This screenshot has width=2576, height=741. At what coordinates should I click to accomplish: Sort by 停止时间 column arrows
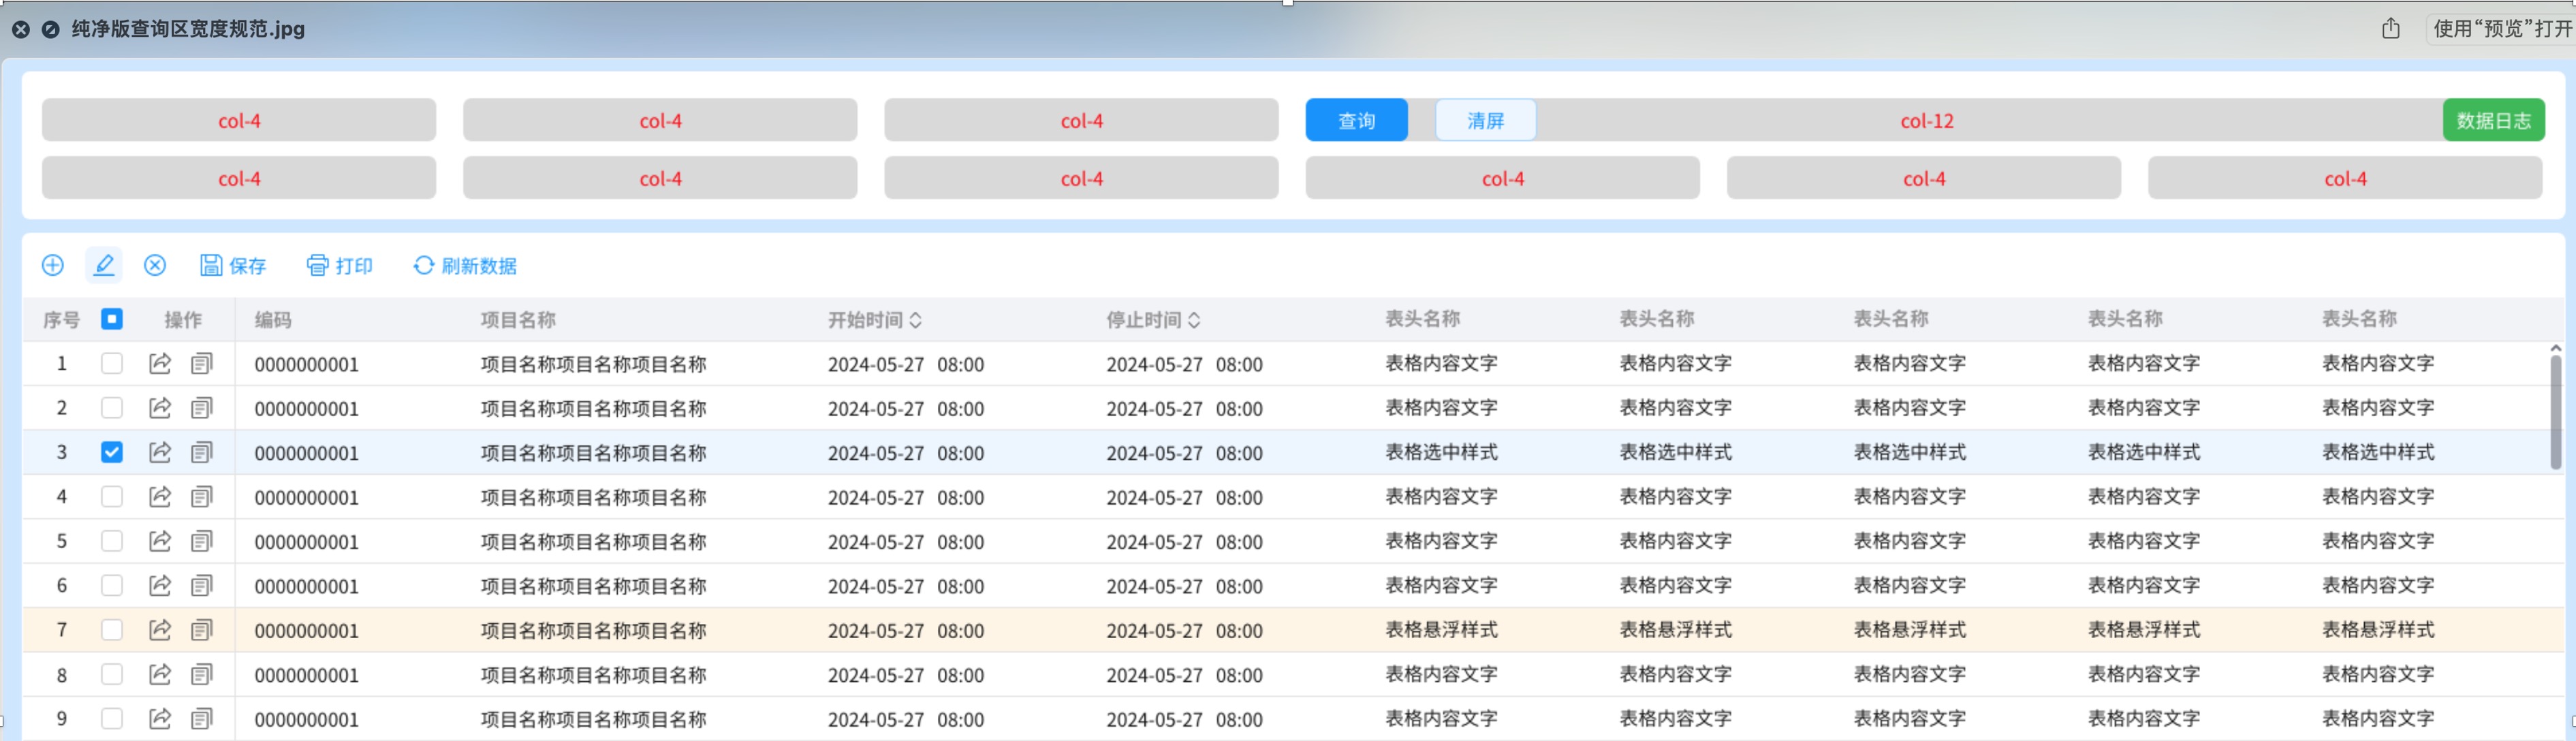tap(1194, 320)
